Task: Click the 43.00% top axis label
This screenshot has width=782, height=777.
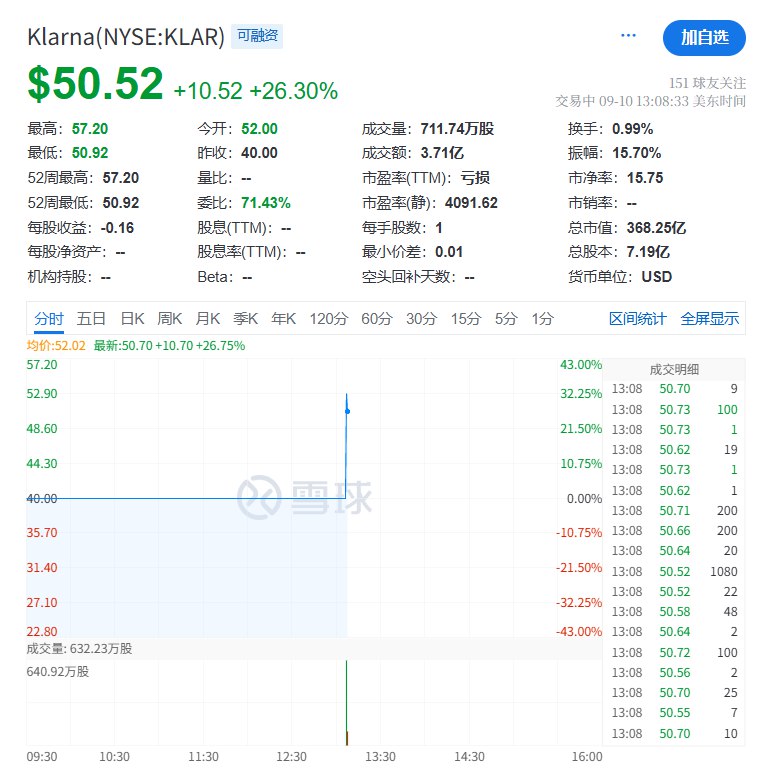Action: [581, 365]
